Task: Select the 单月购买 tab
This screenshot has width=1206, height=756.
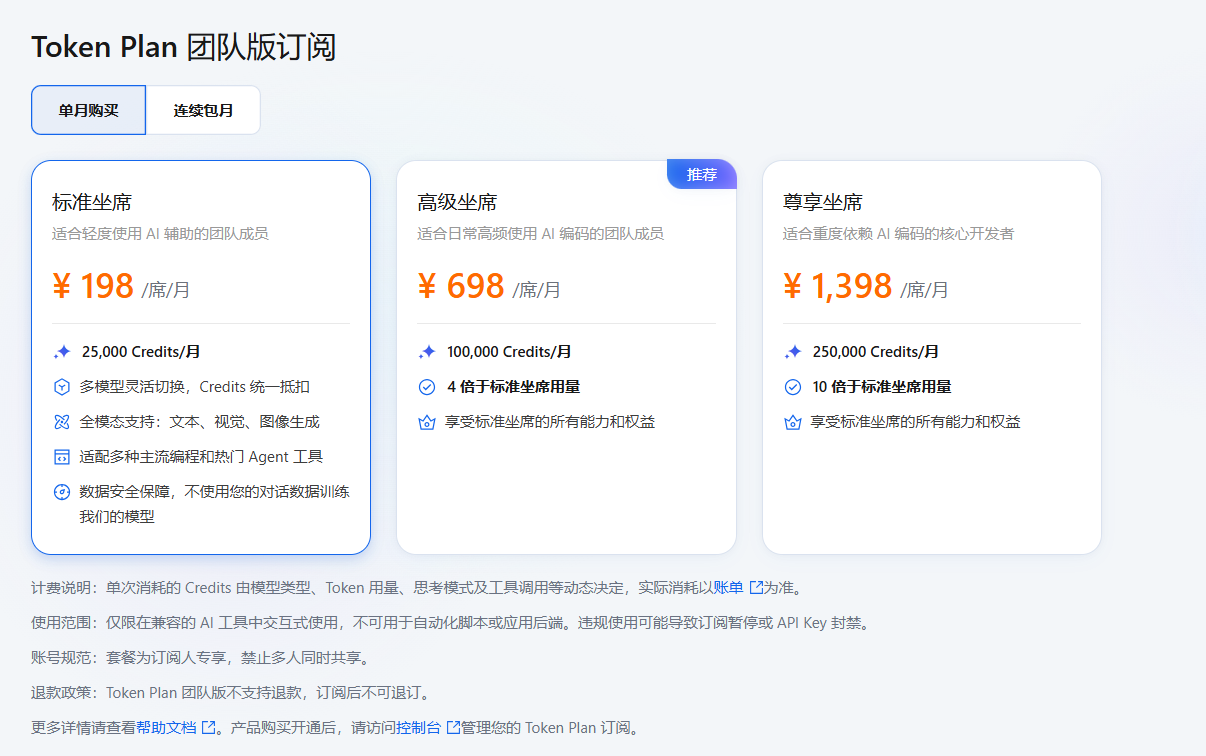Action: click(89, 110)
